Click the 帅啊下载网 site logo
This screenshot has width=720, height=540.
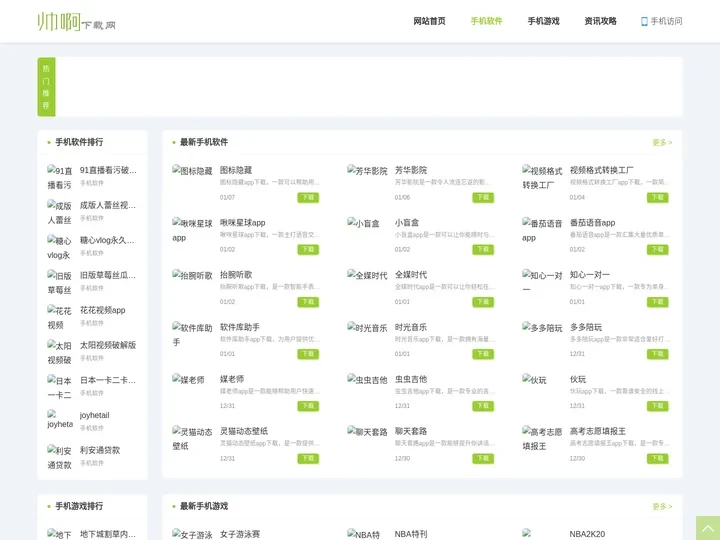click(x=76, y=22)
